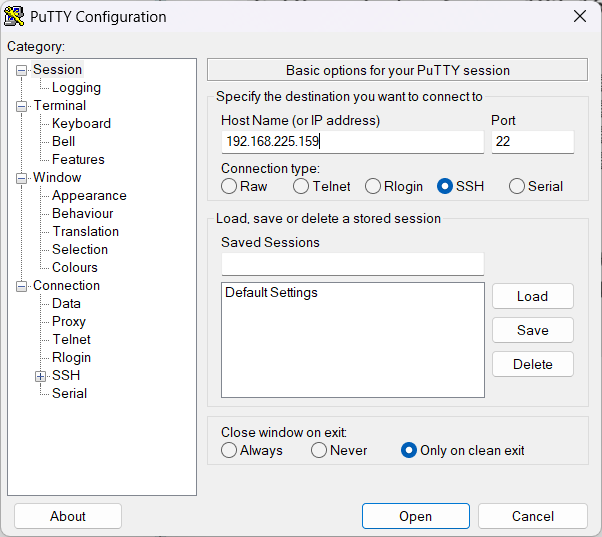
Task: Click the About button
Action: coord(68,516)
